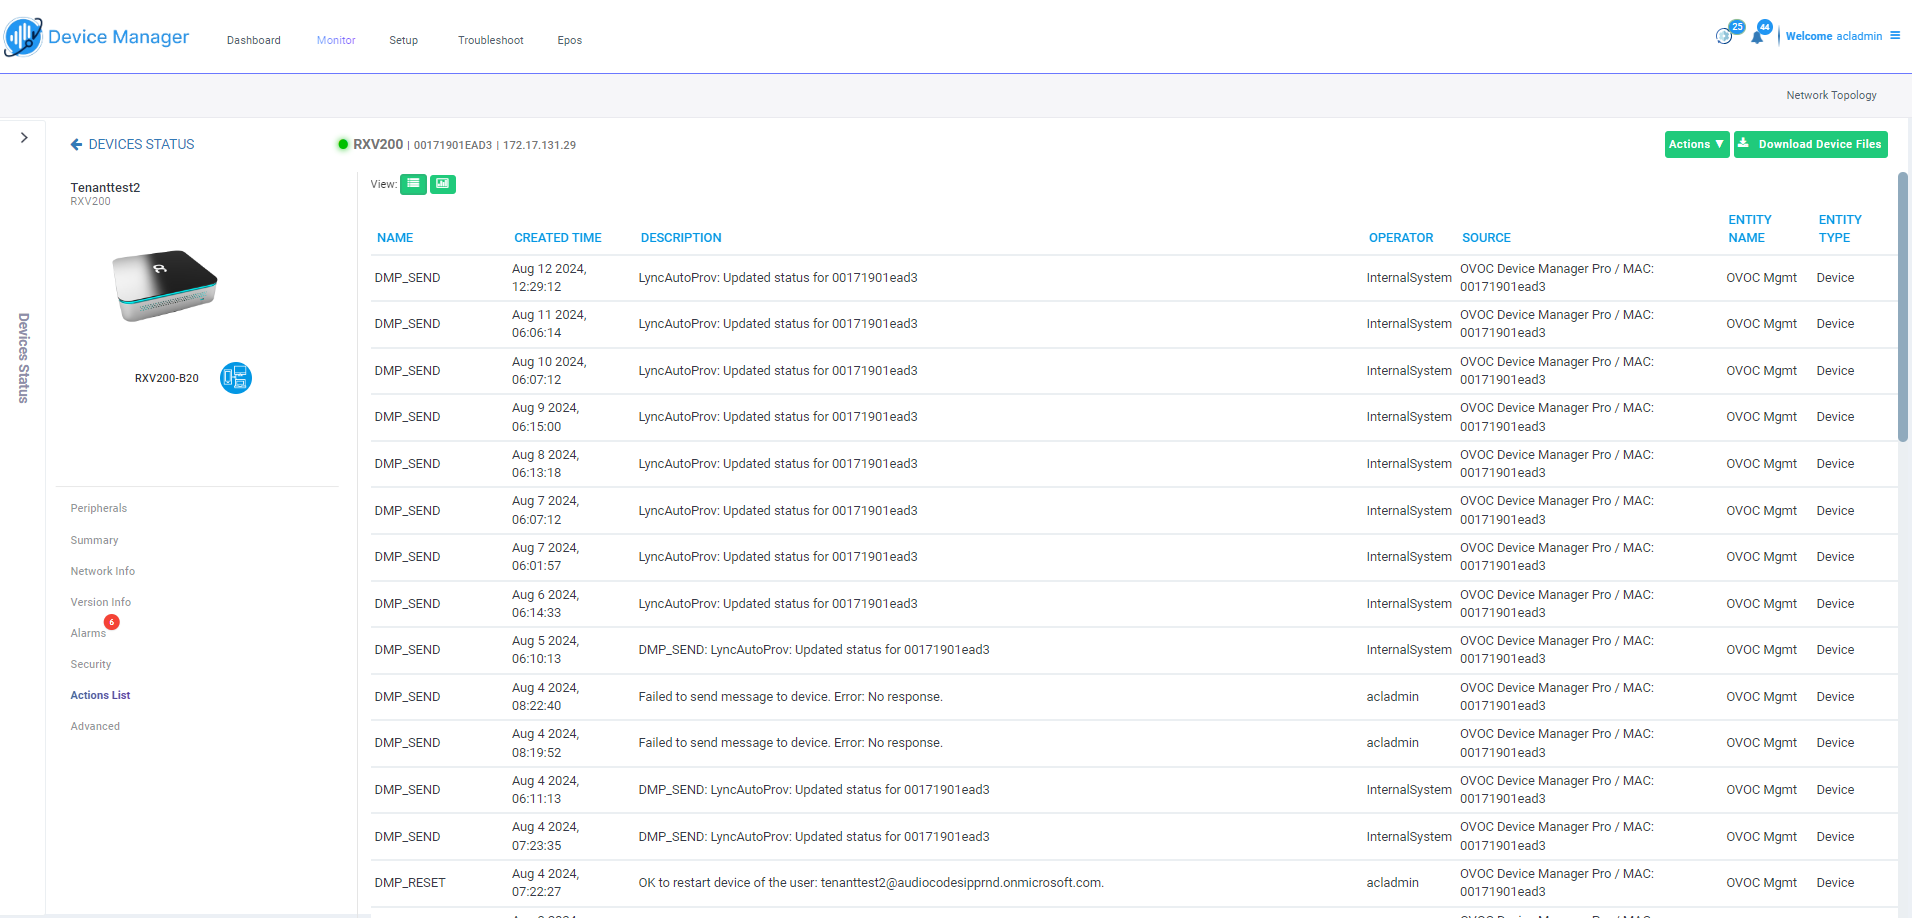
Task: Click the blue peripherals icon beside RXV200-B20
Action: click(x=235, y=378)
